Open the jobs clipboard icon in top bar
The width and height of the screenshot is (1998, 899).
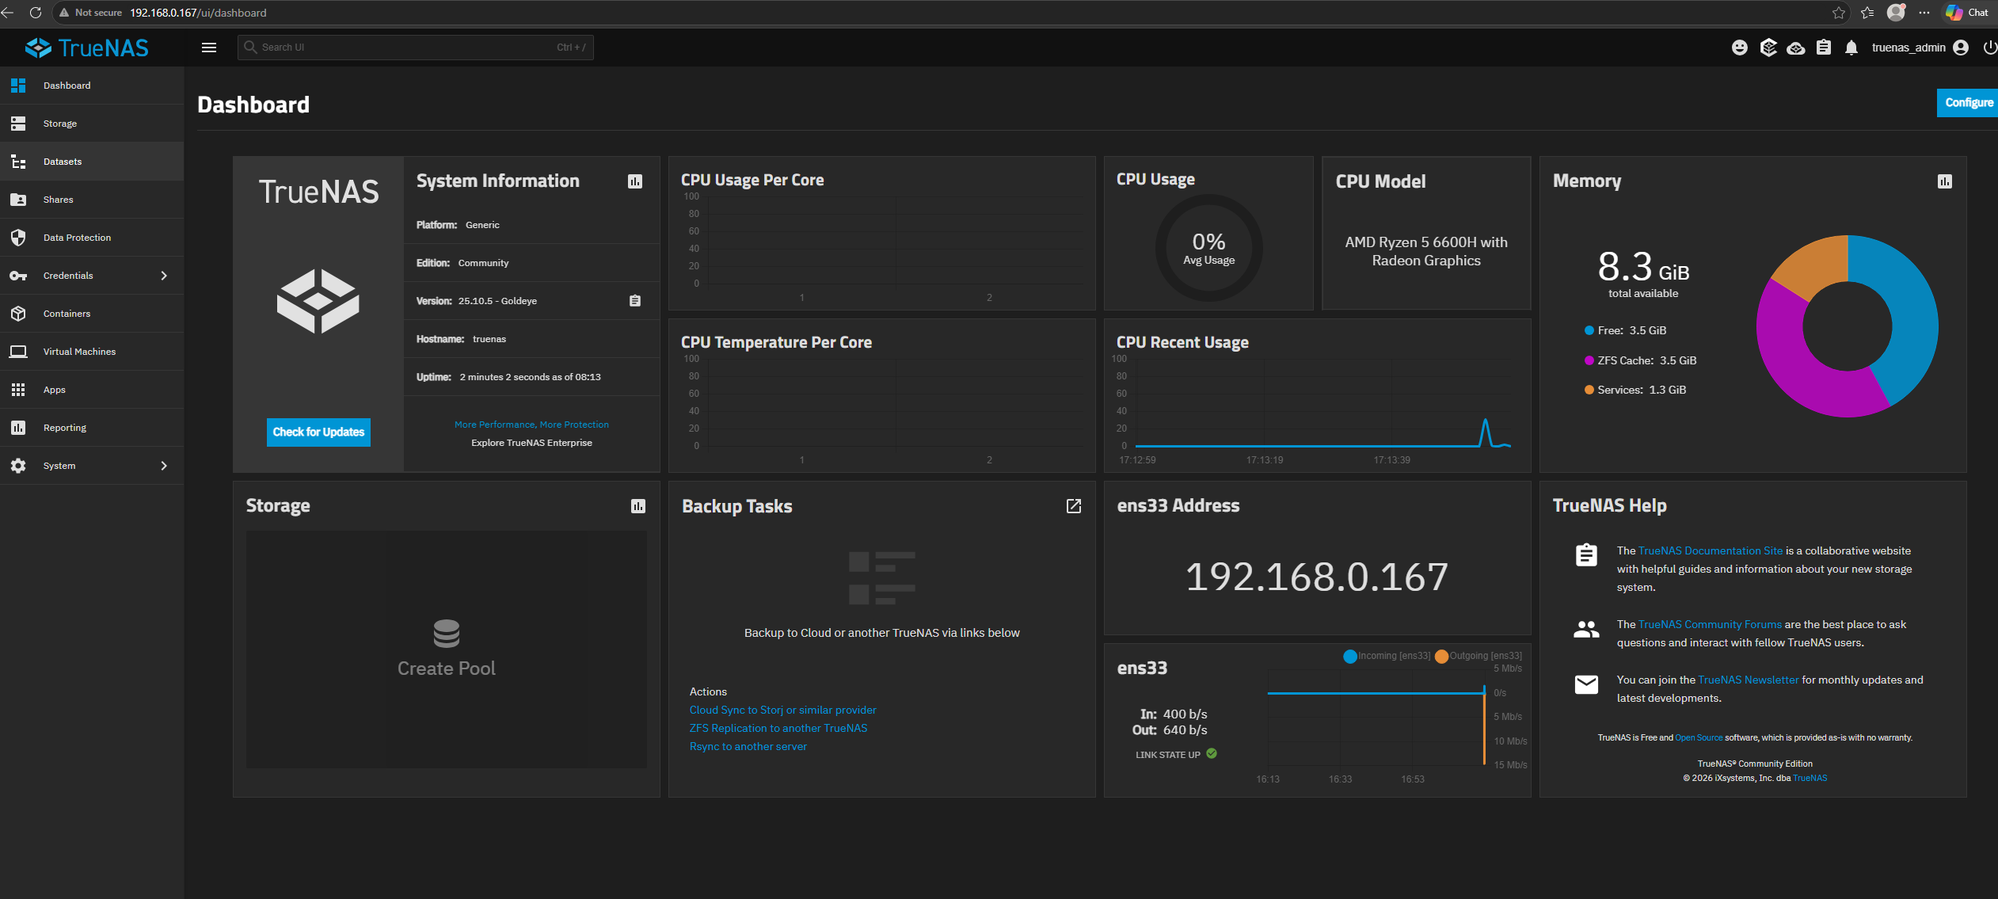click(x=1824, y=47)
